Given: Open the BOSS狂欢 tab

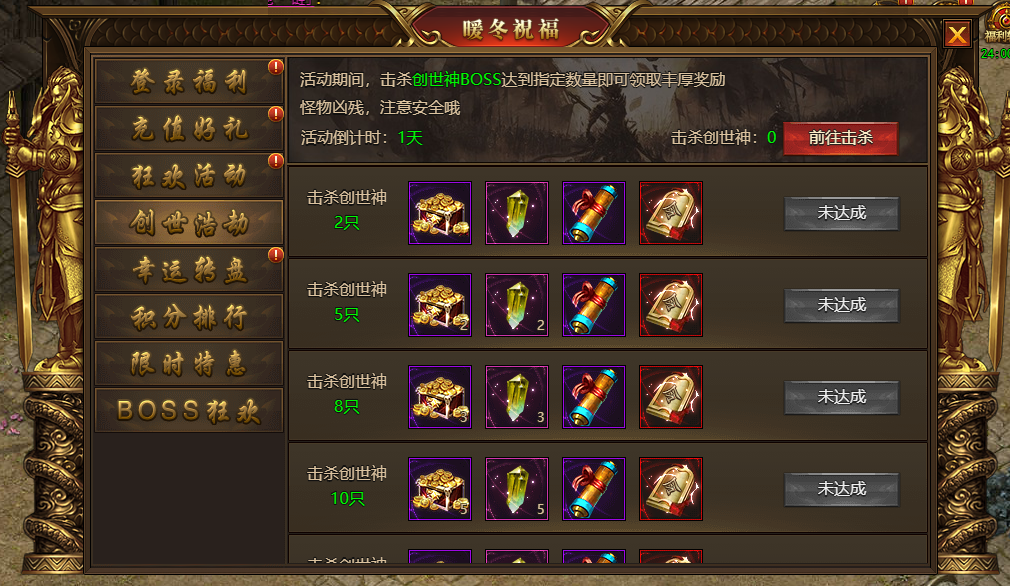Looking at the screenshot, I should (189, 410).
